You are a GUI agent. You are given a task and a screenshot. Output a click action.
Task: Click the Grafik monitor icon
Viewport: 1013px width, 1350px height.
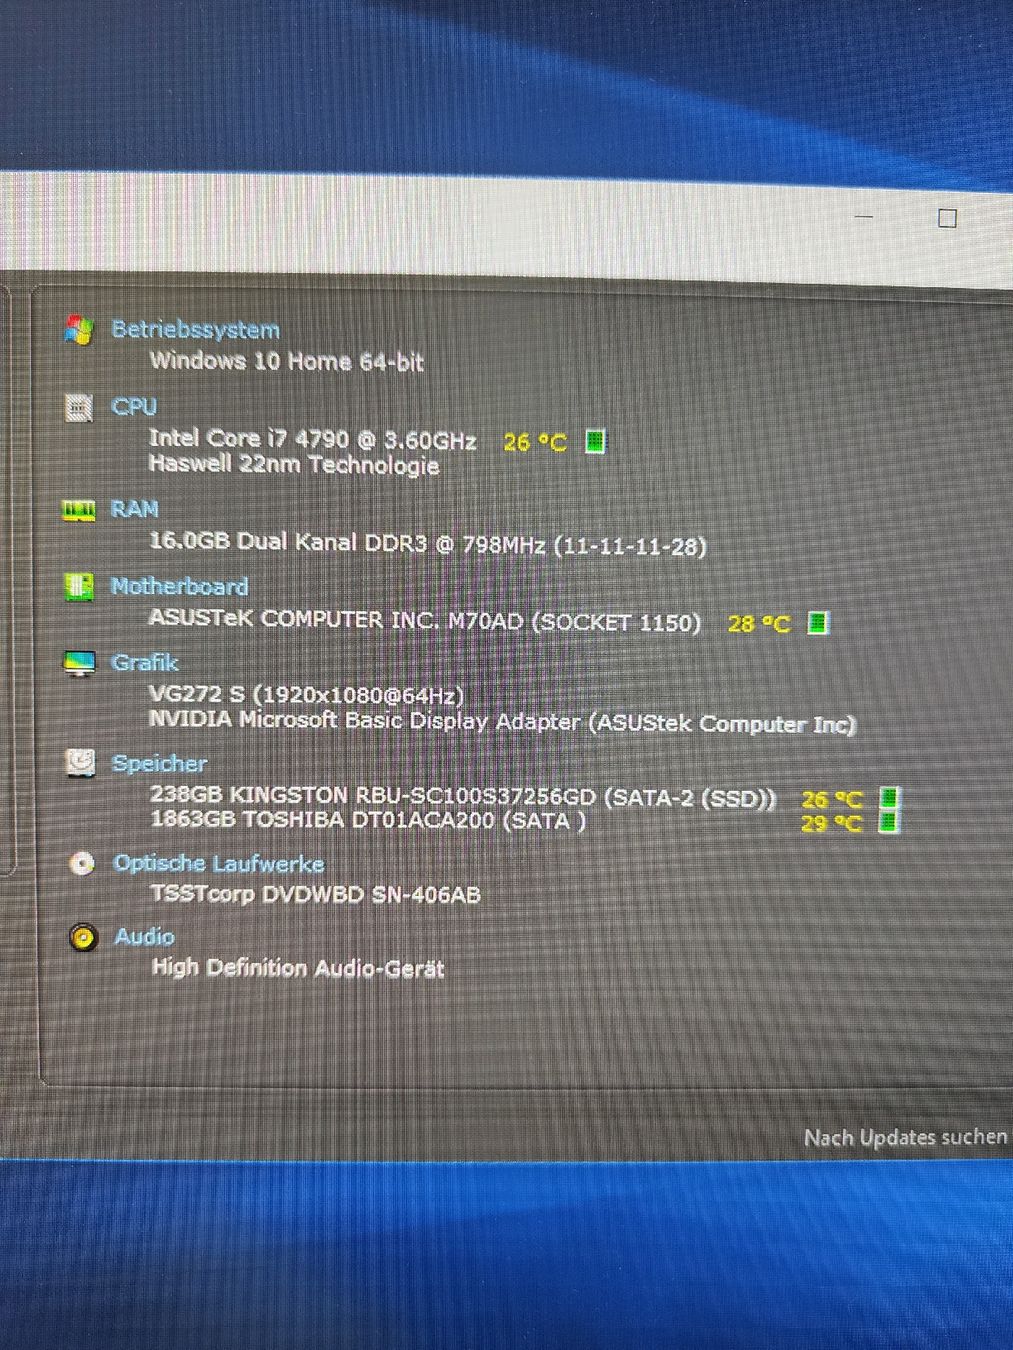coord(79,663)
